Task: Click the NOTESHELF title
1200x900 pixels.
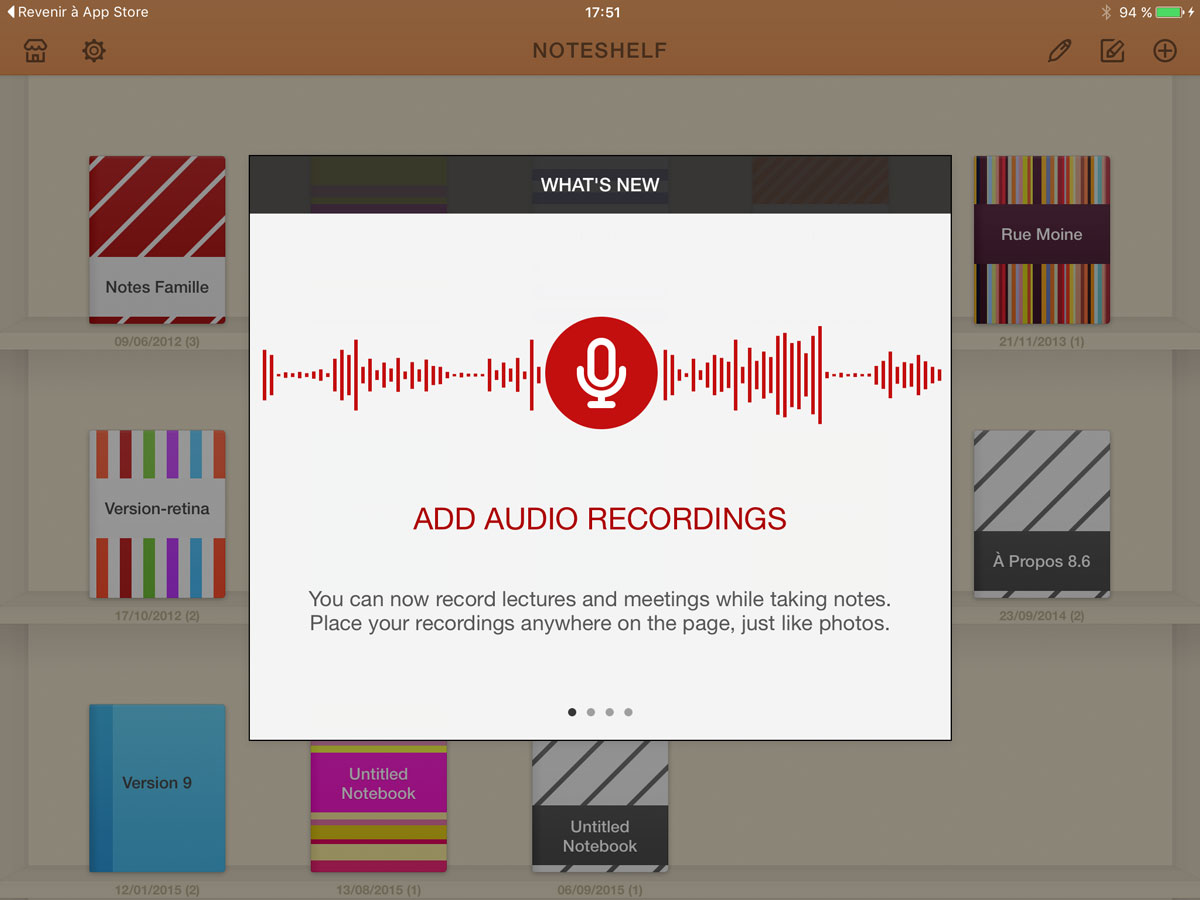Action: point(600,51)
